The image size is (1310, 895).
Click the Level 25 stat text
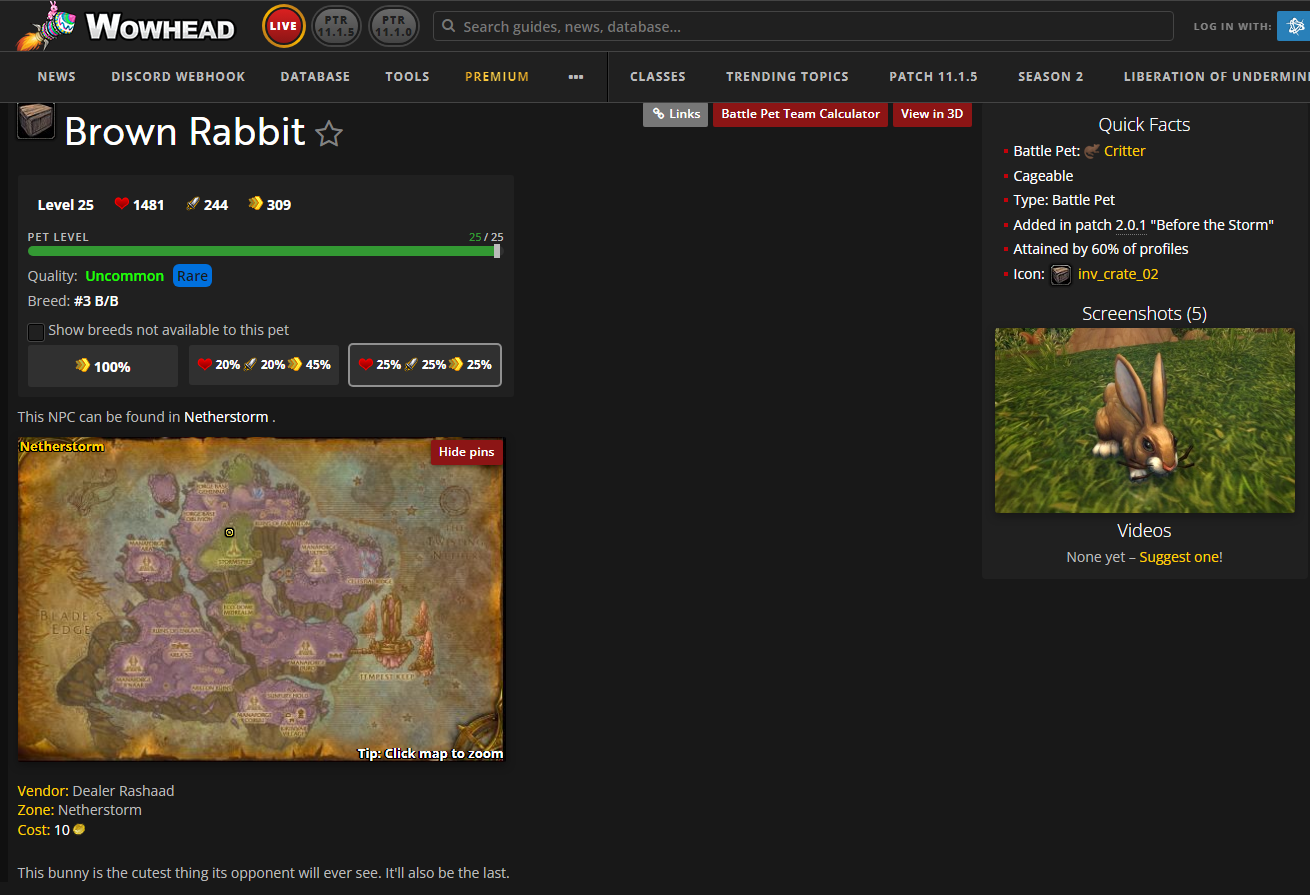[x=66, y=205]
